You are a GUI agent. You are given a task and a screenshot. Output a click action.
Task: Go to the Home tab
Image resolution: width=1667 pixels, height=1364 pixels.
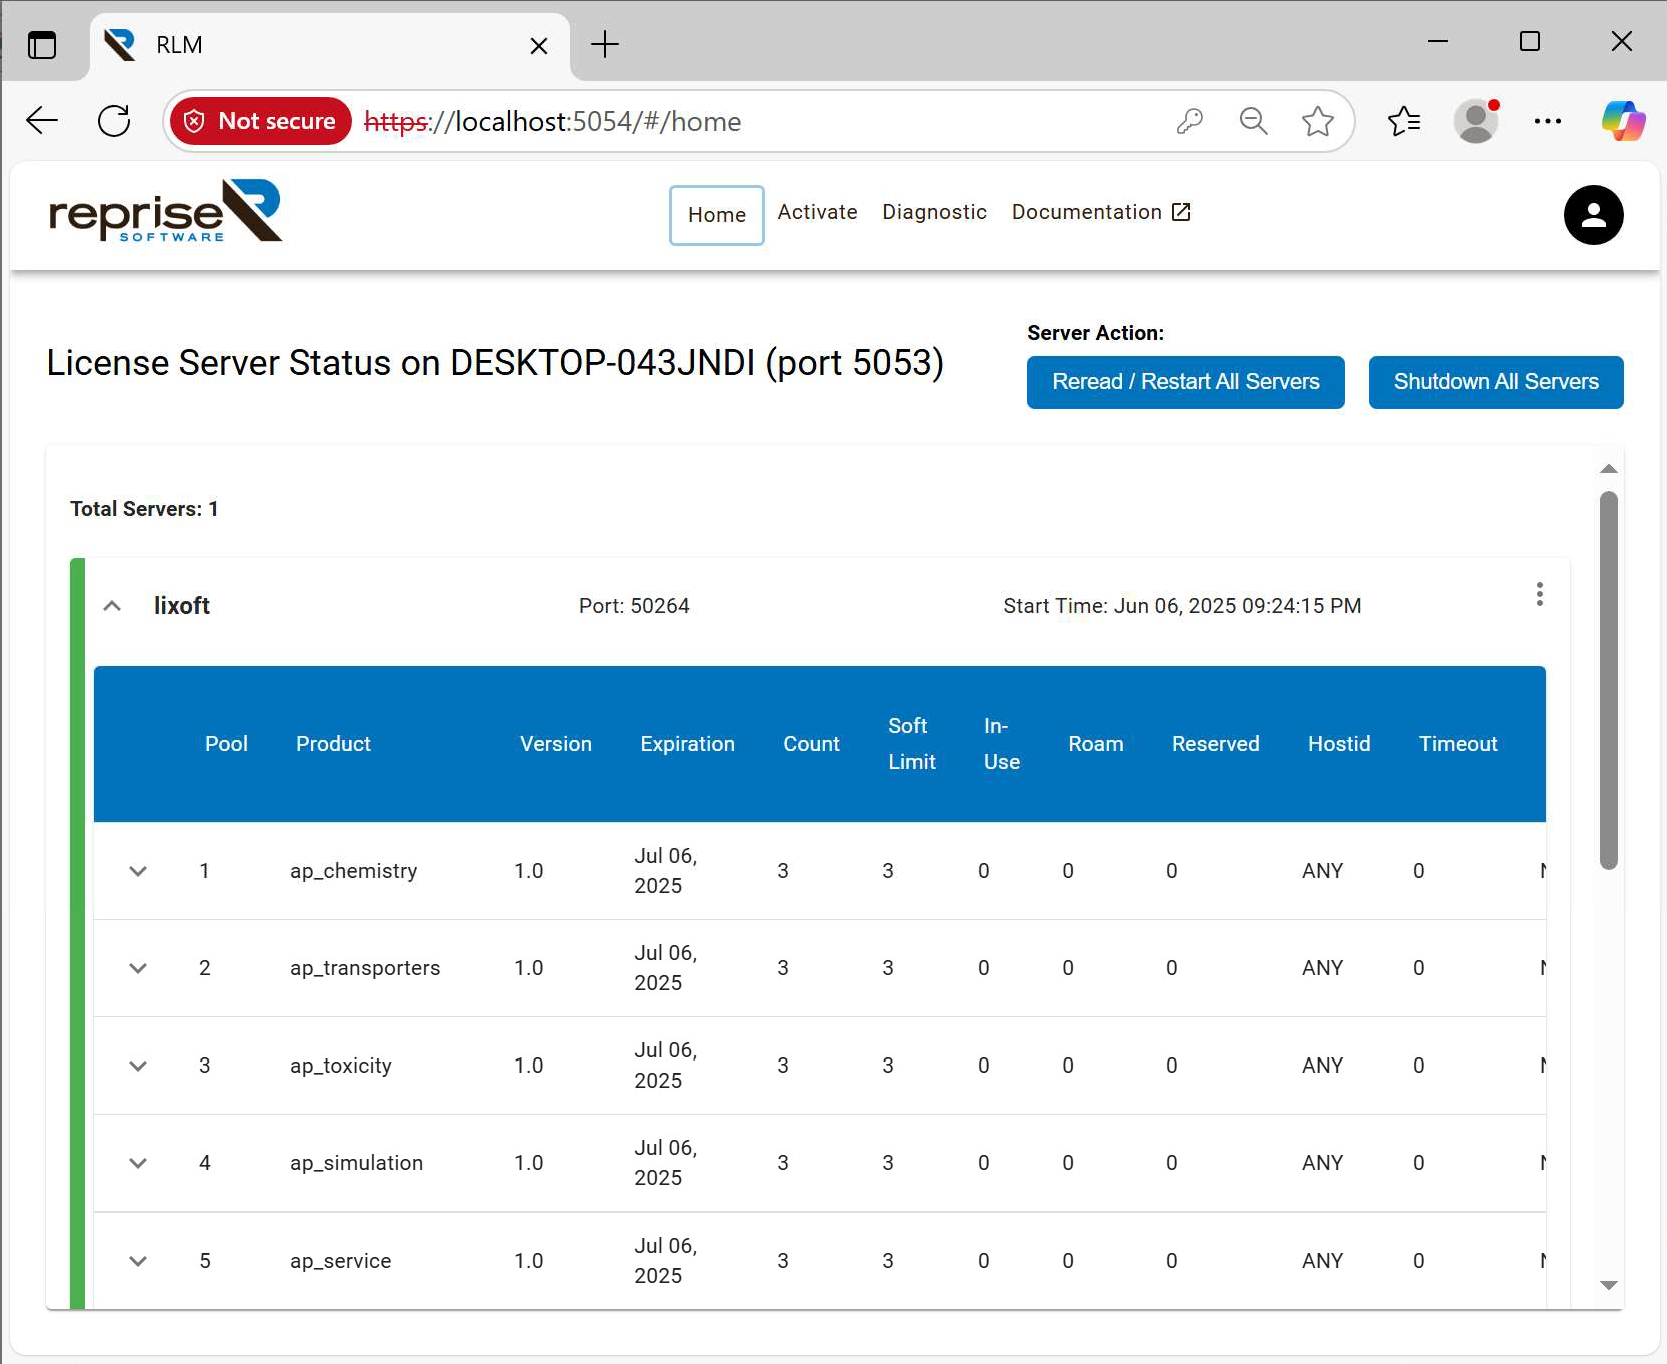pos(717,215)
